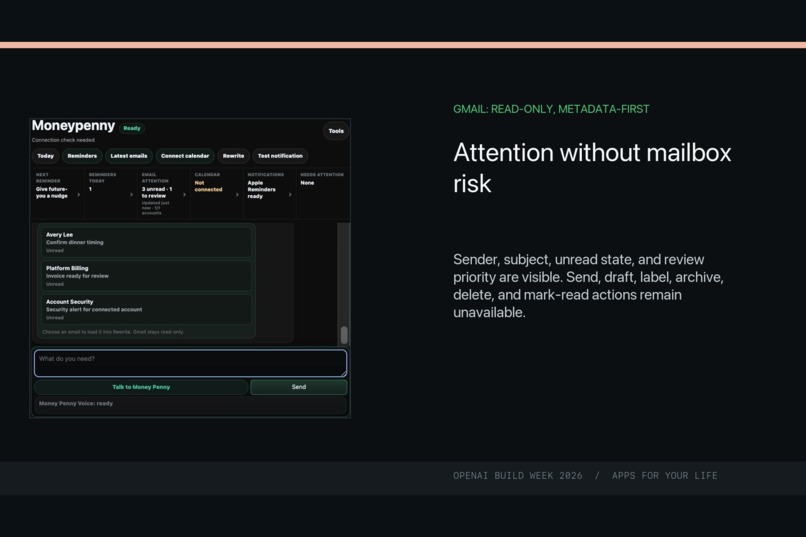The image size is (806, 537).
Task: Expand the Calendar Not connected chevron
Action: (x=237, y=195)
